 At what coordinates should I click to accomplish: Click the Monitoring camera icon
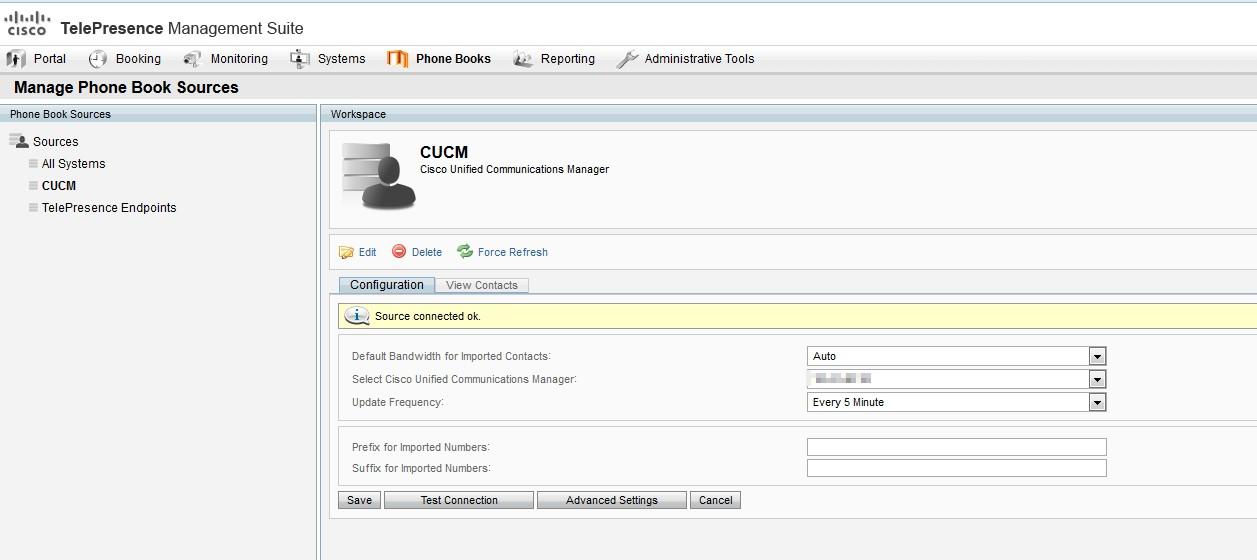(193, 59)
